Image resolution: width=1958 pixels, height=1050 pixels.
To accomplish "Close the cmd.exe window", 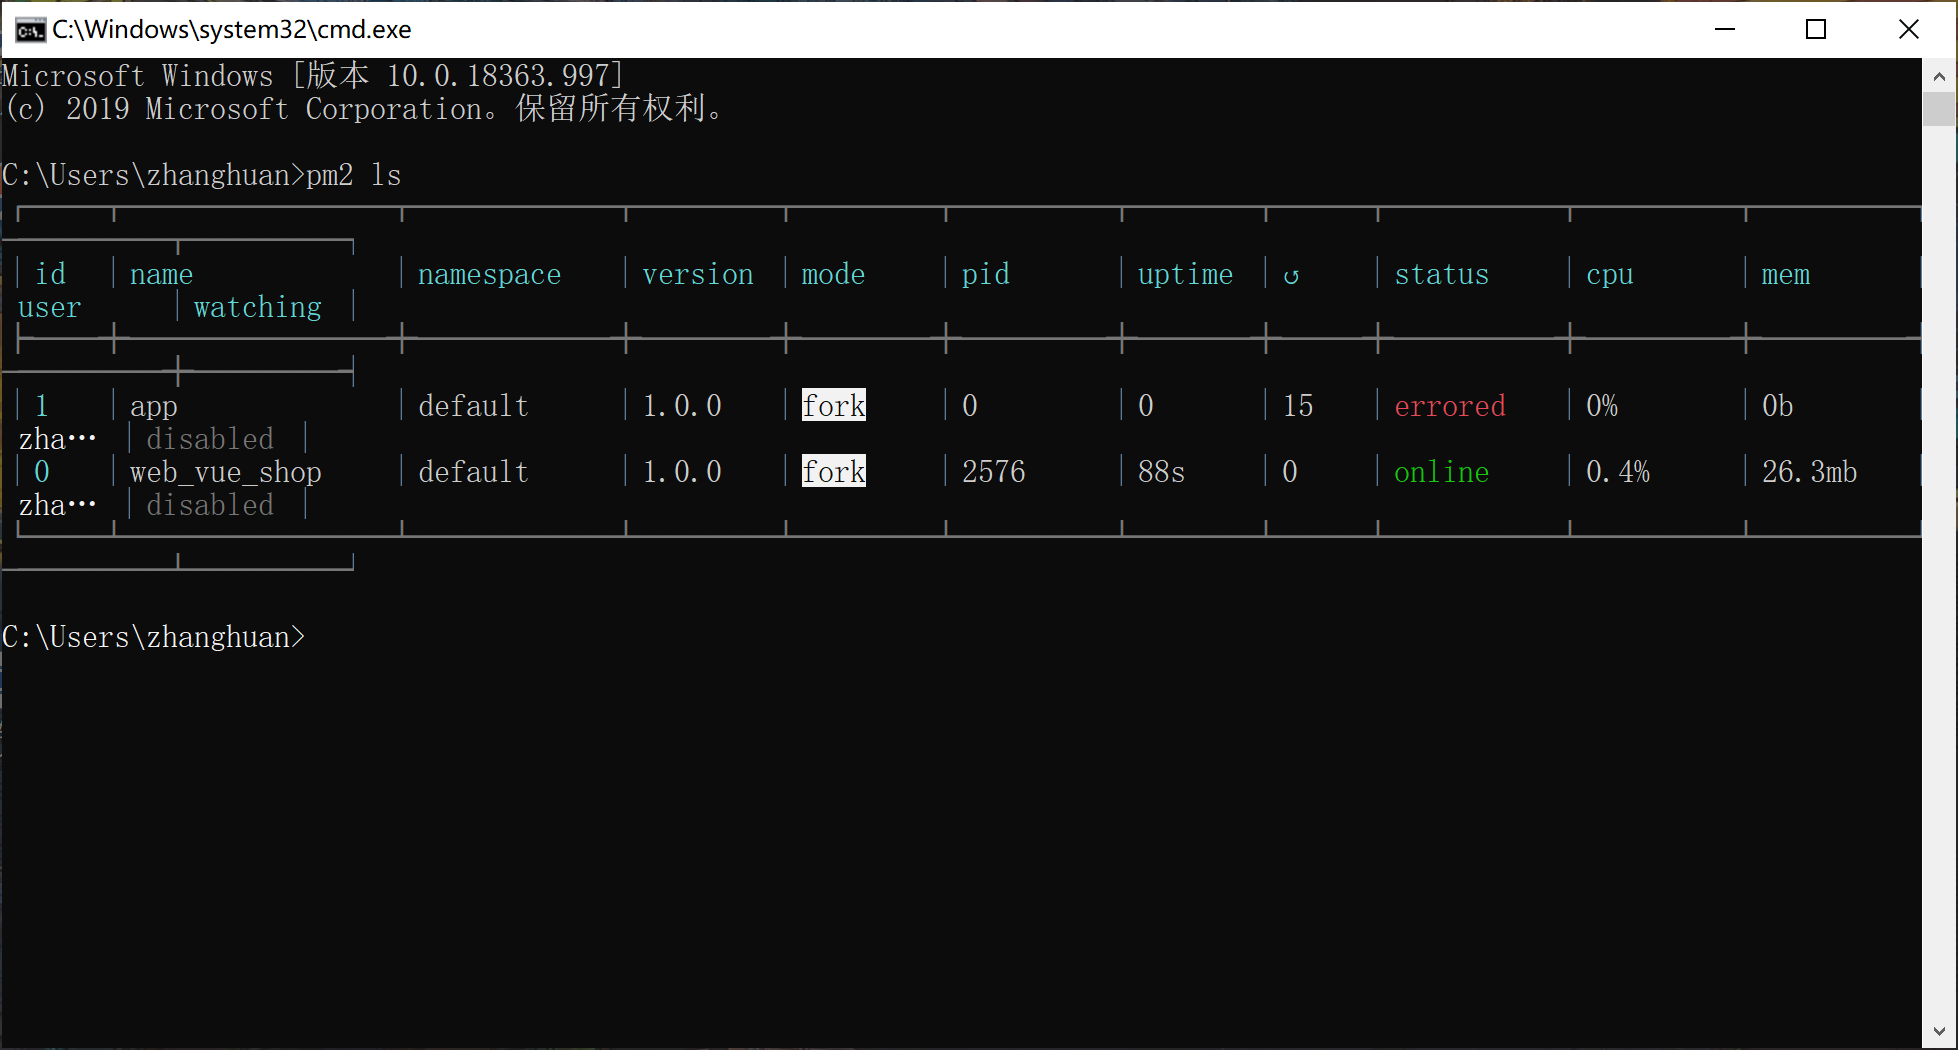I will pos(1908,29).
